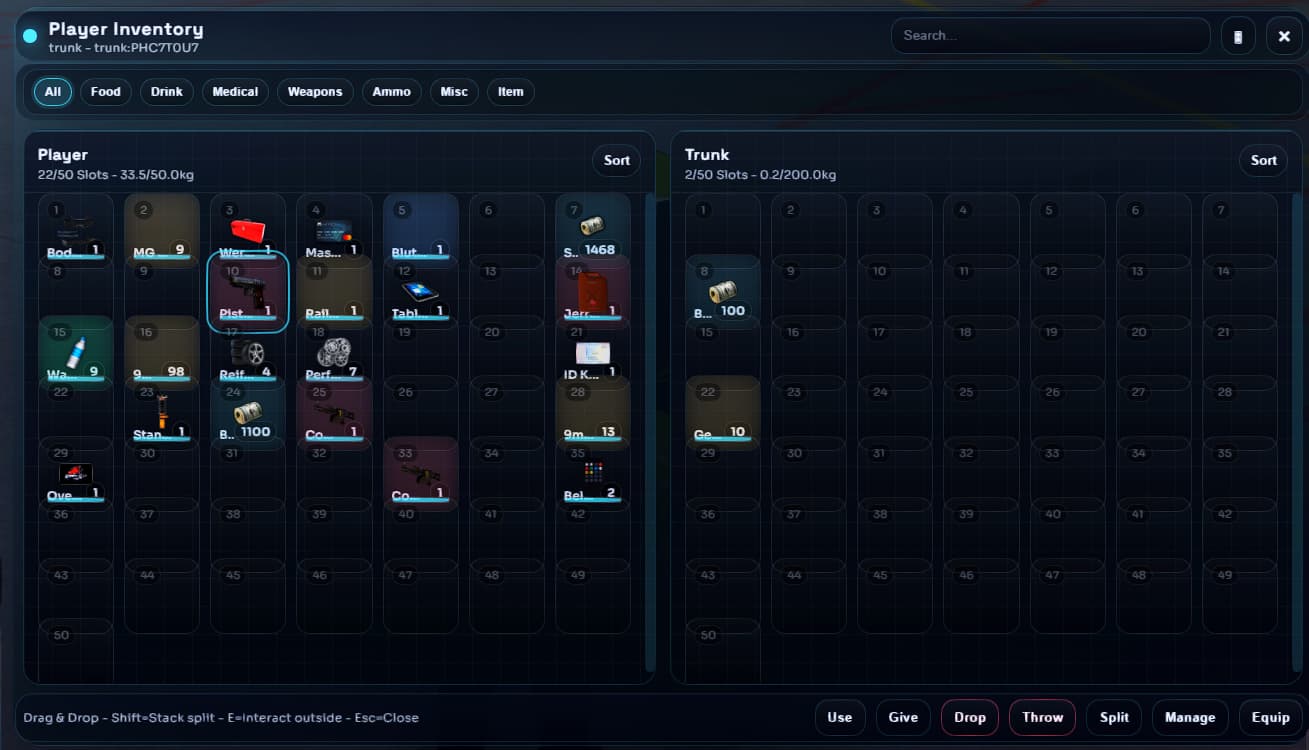Focus the Search input field
1309x750 pixels.
coord(1051,36)
